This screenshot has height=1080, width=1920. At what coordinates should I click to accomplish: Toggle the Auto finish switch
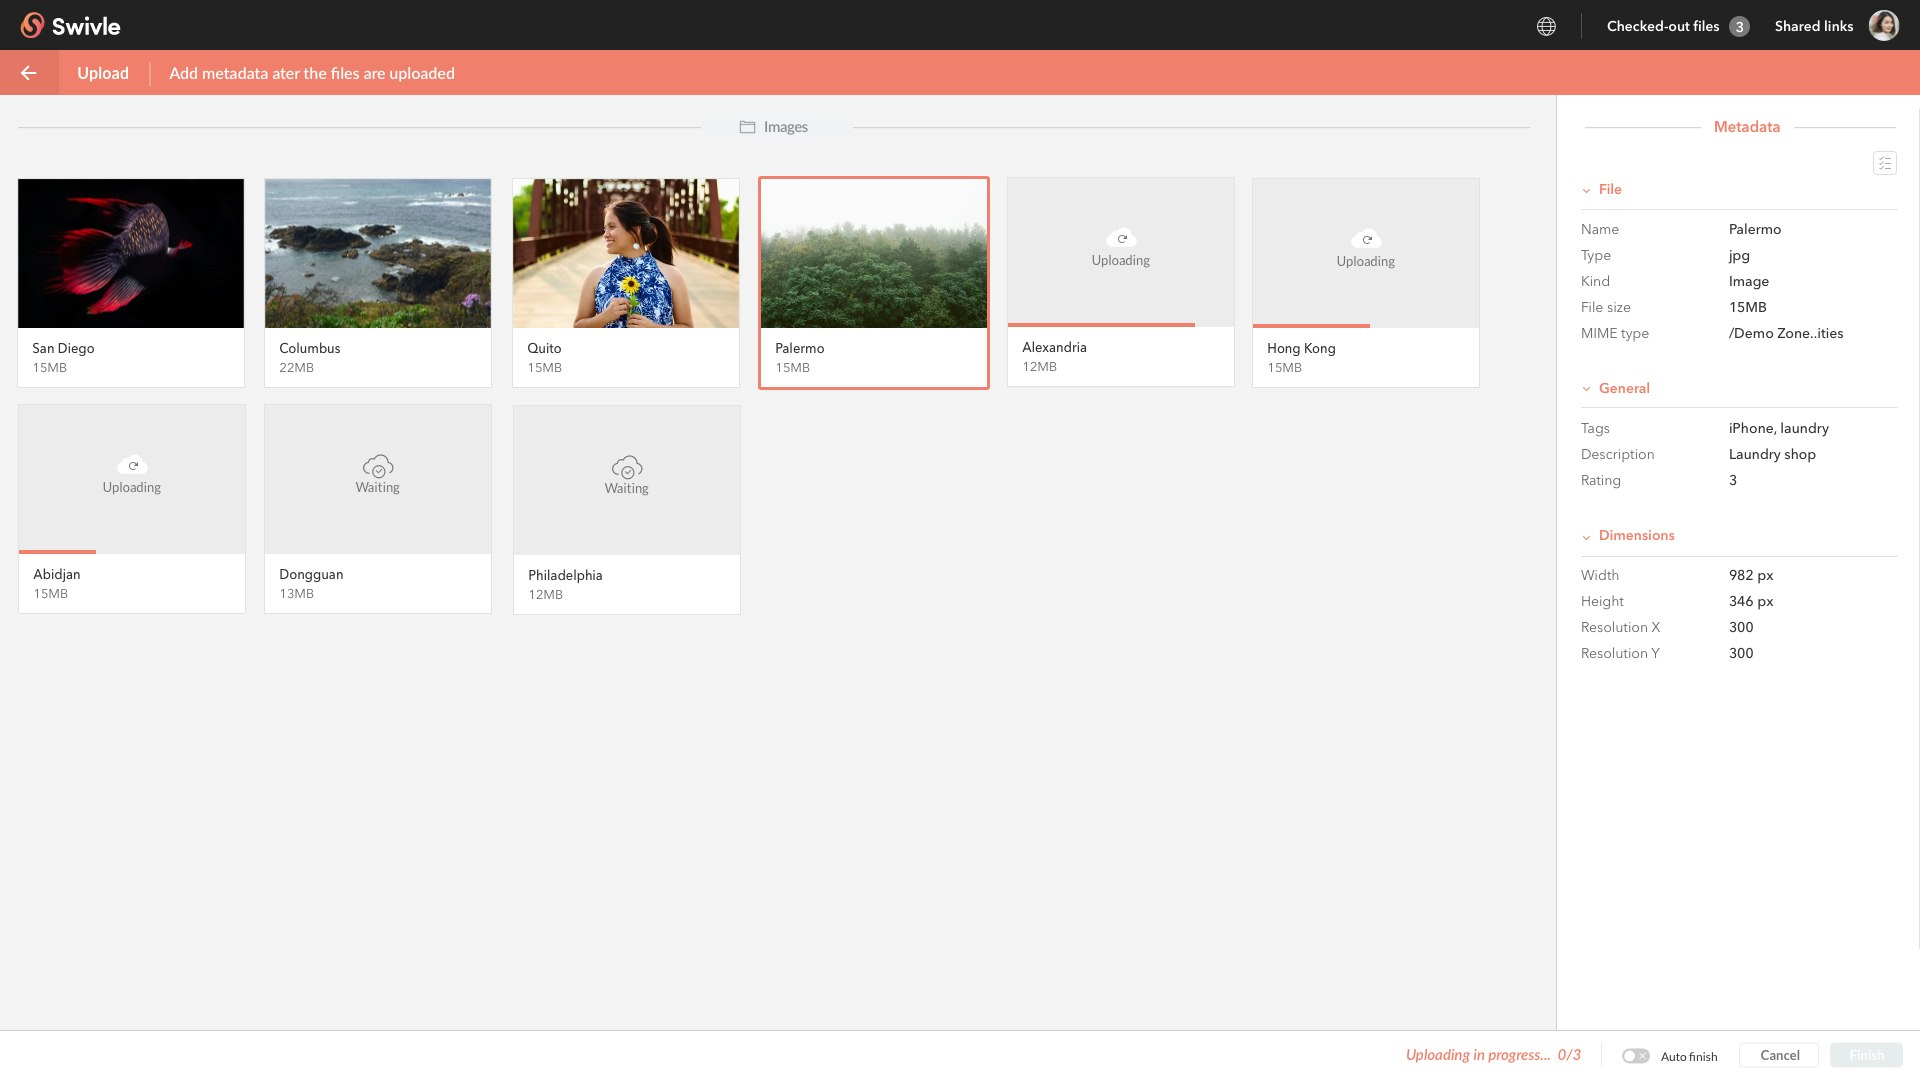click(1636, 1056)
